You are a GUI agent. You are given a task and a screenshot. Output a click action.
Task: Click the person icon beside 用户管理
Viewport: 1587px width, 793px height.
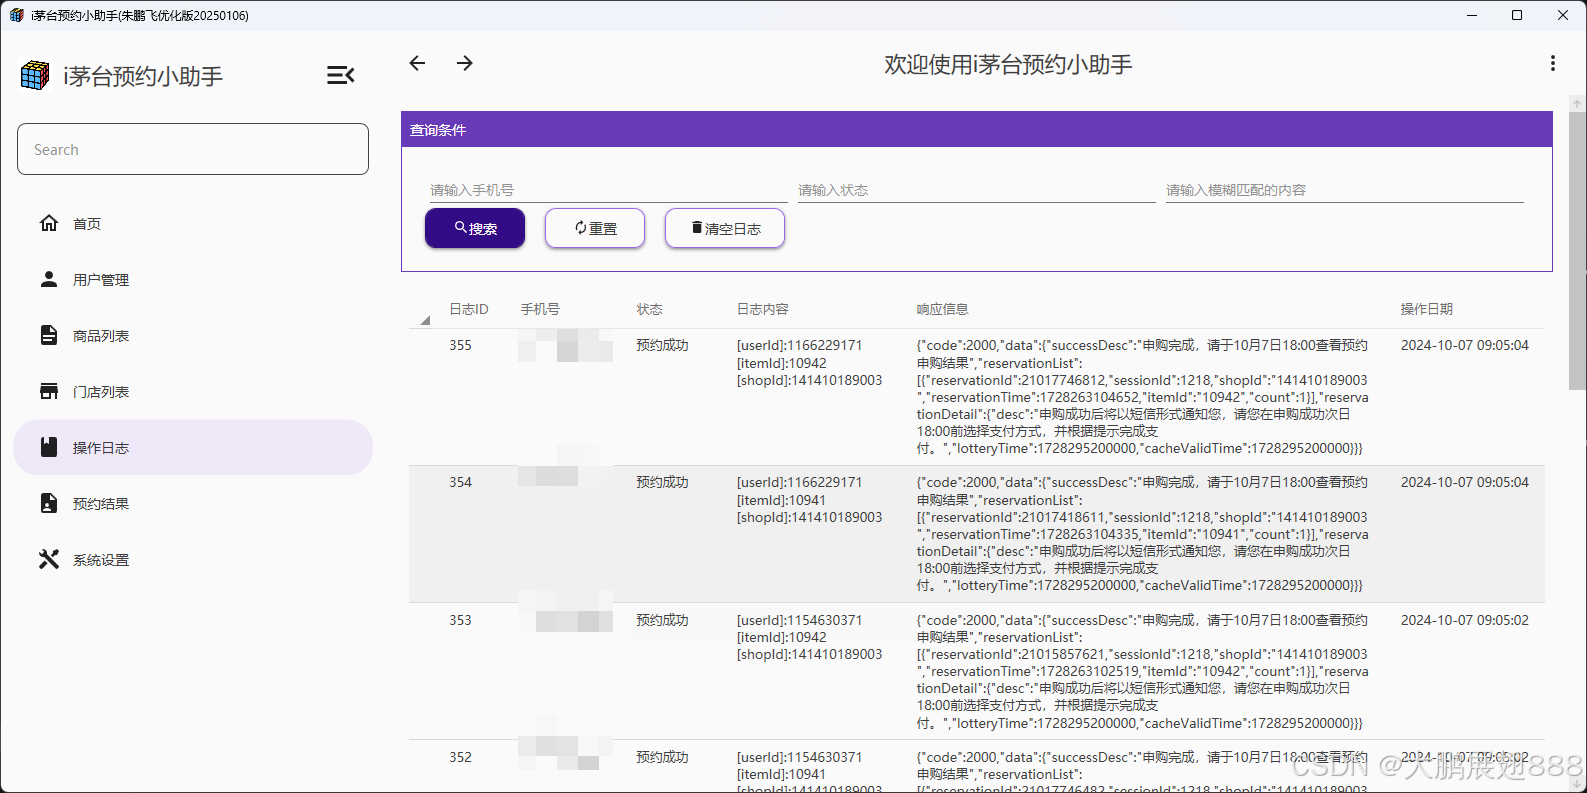[49, 279]
